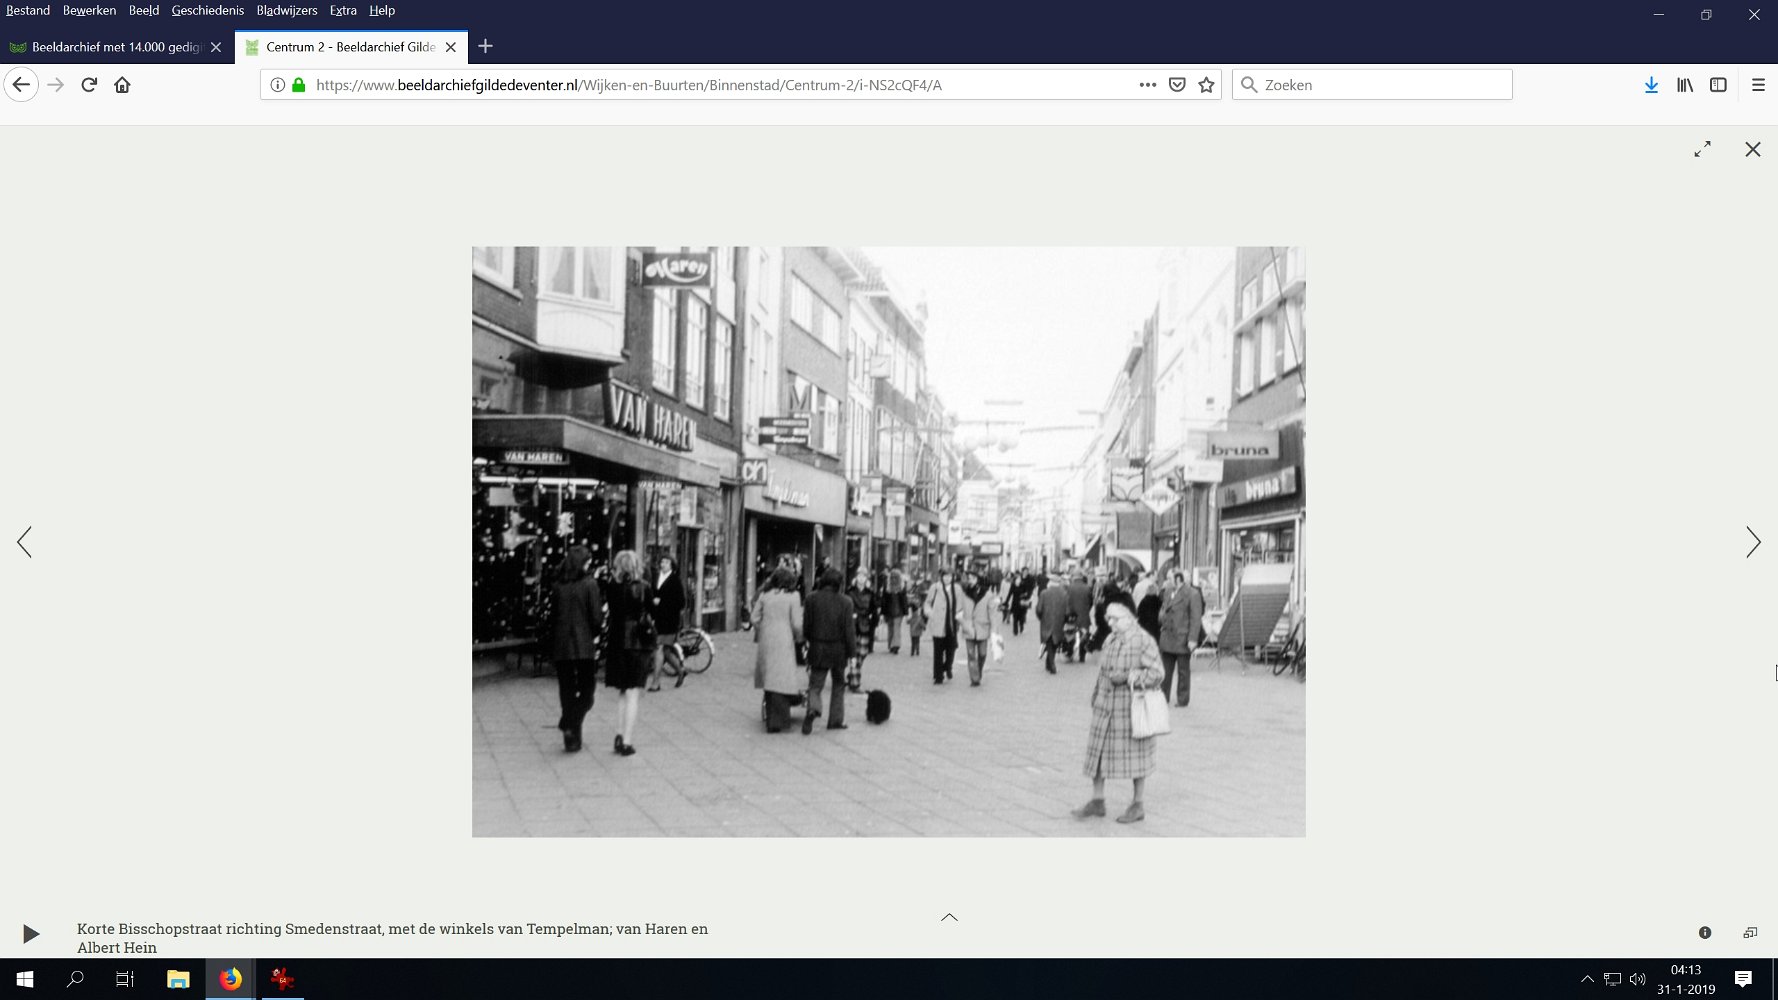Click the red app icon on taskbar
Viewport: 1778px width, 1000px height.
(282, 979)
